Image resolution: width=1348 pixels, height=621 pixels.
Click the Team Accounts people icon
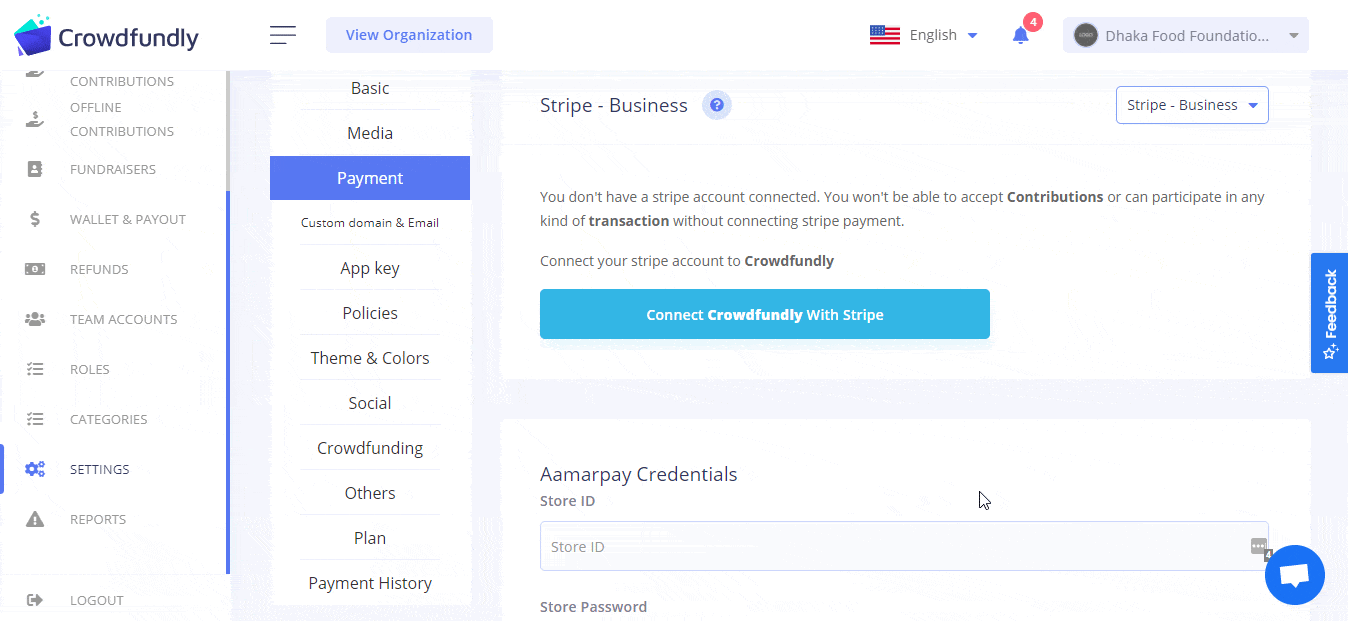35,319
